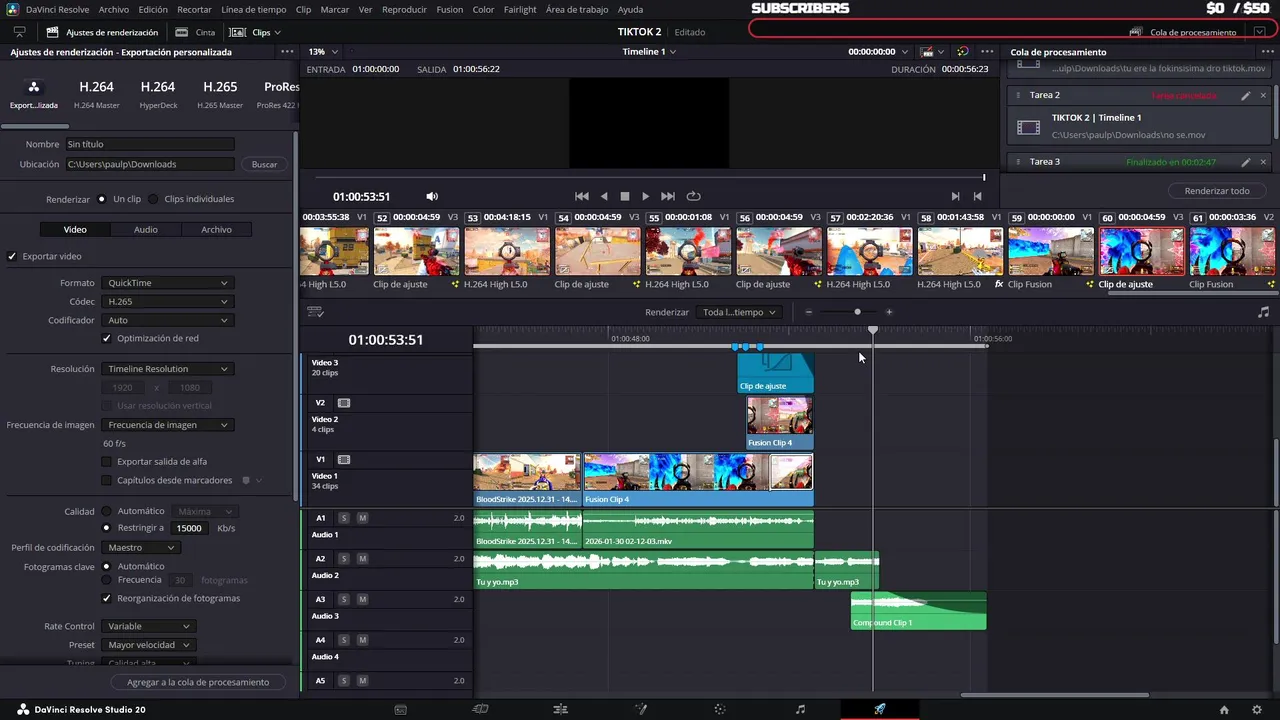Open the Reproducir menu
Screen dimensions: 1280x720
(x=404, y=9)
